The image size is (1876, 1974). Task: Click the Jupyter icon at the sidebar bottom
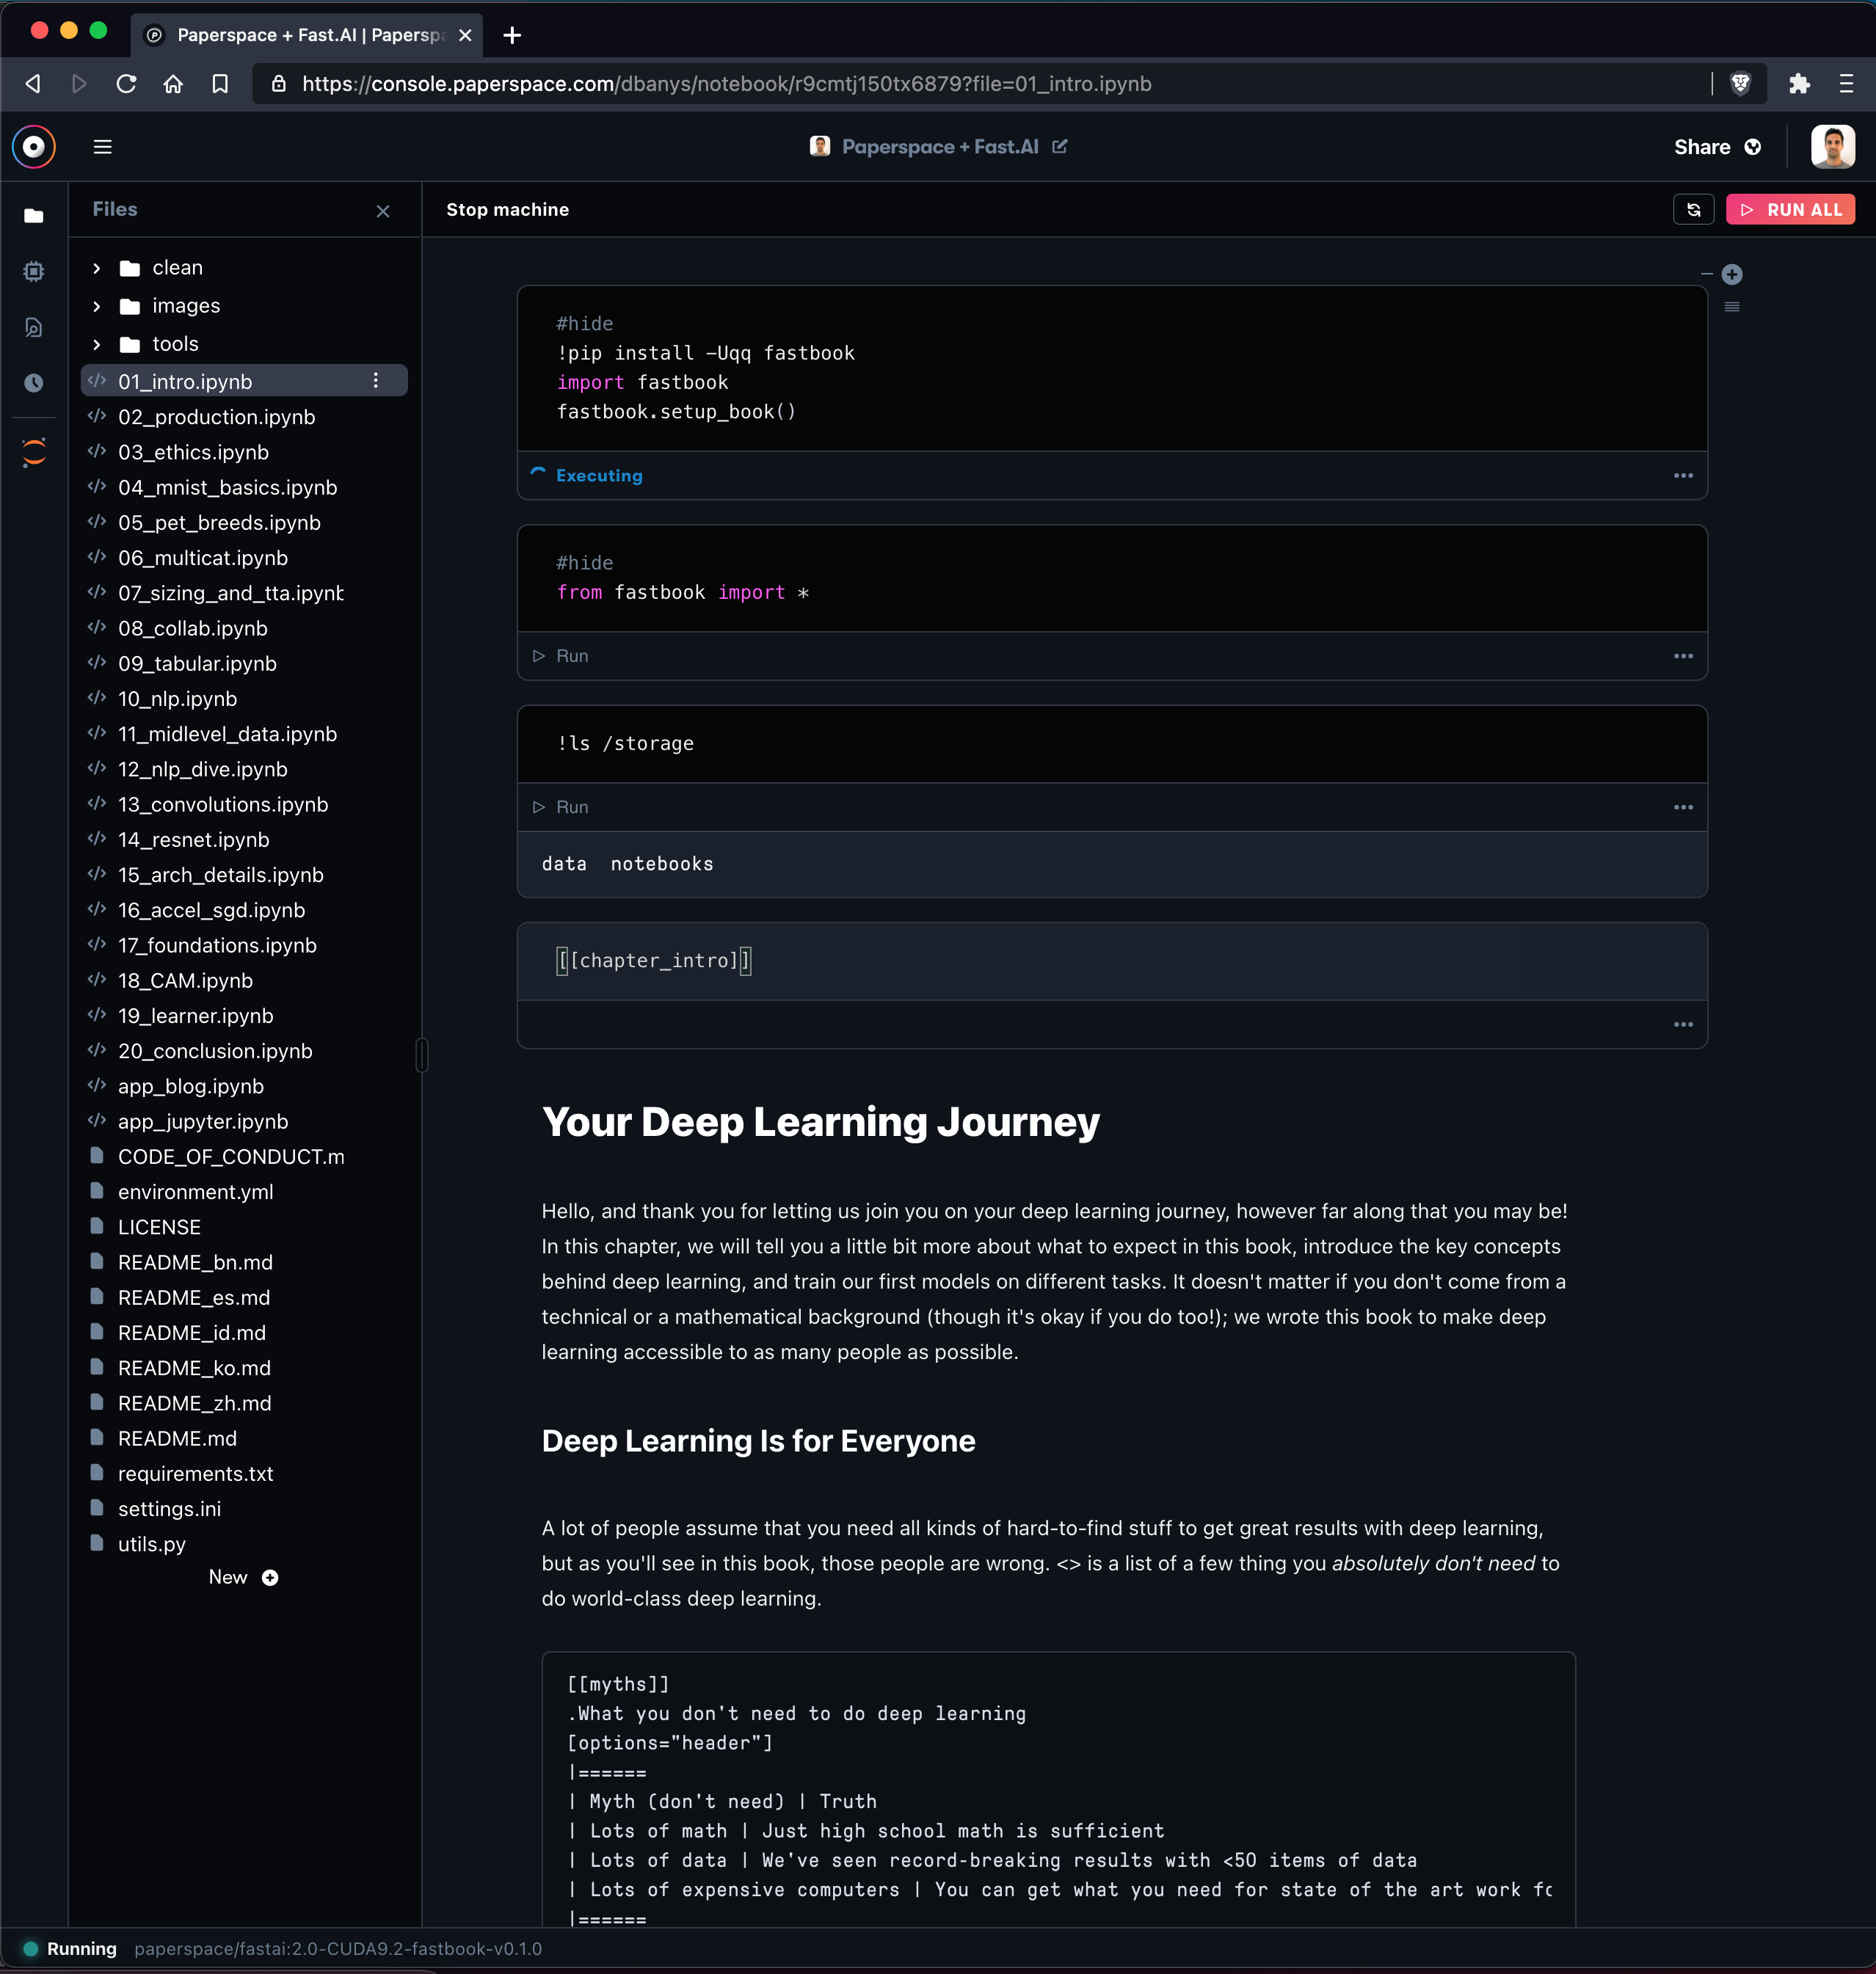tap(33, 451)
